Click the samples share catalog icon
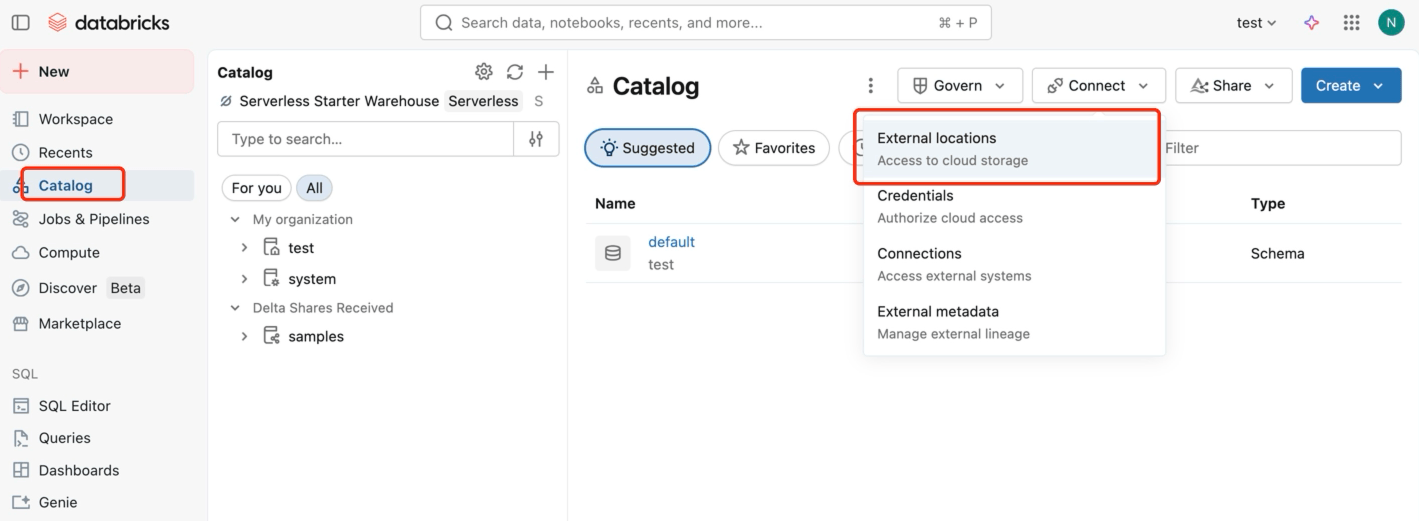The width and height of the screenshot is (1419, 521). point(271,336)
